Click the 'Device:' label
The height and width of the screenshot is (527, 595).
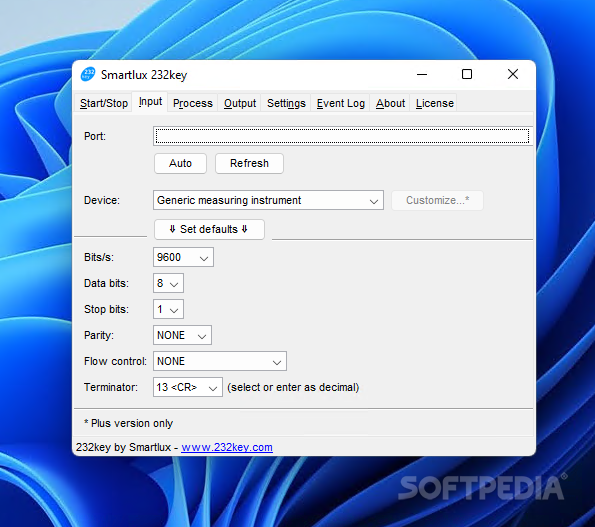[x=102, y=200]
